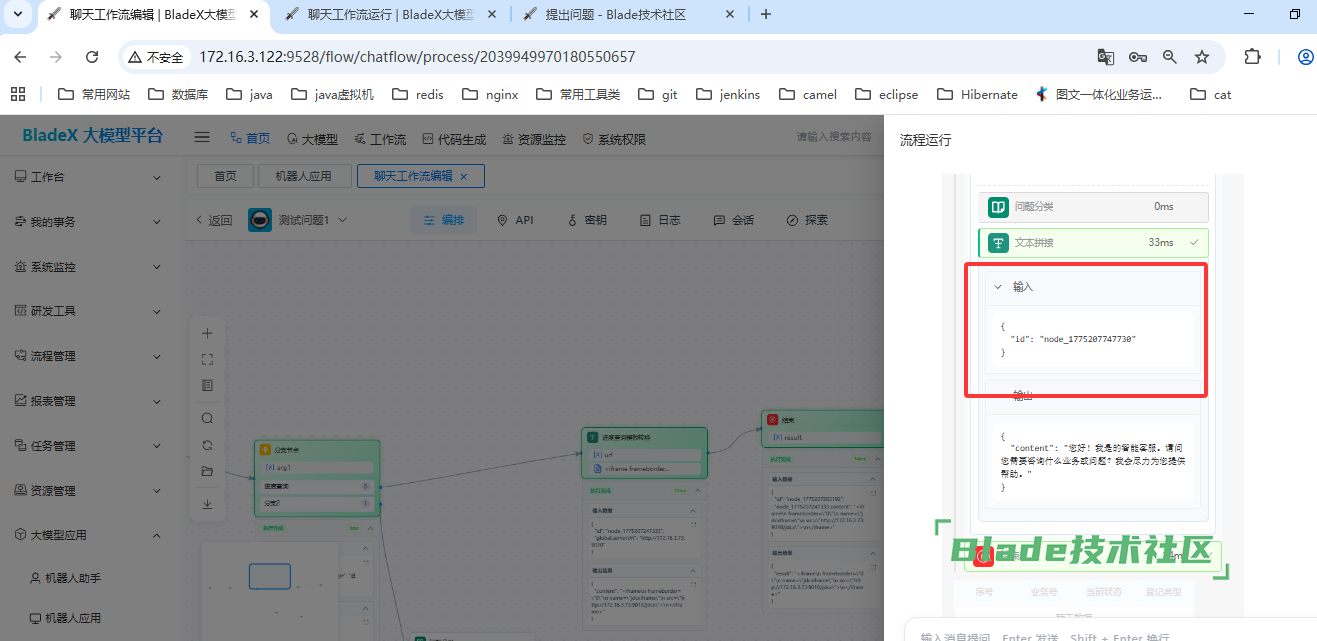
Task: Click the hamburger menu collapse icon
Action: (x=202, y=138)
